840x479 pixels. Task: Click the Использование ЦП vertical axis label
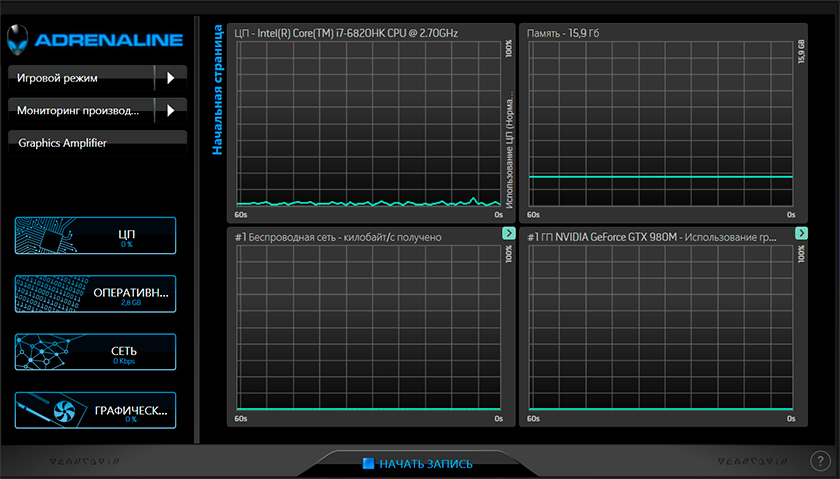coord(509,150)
